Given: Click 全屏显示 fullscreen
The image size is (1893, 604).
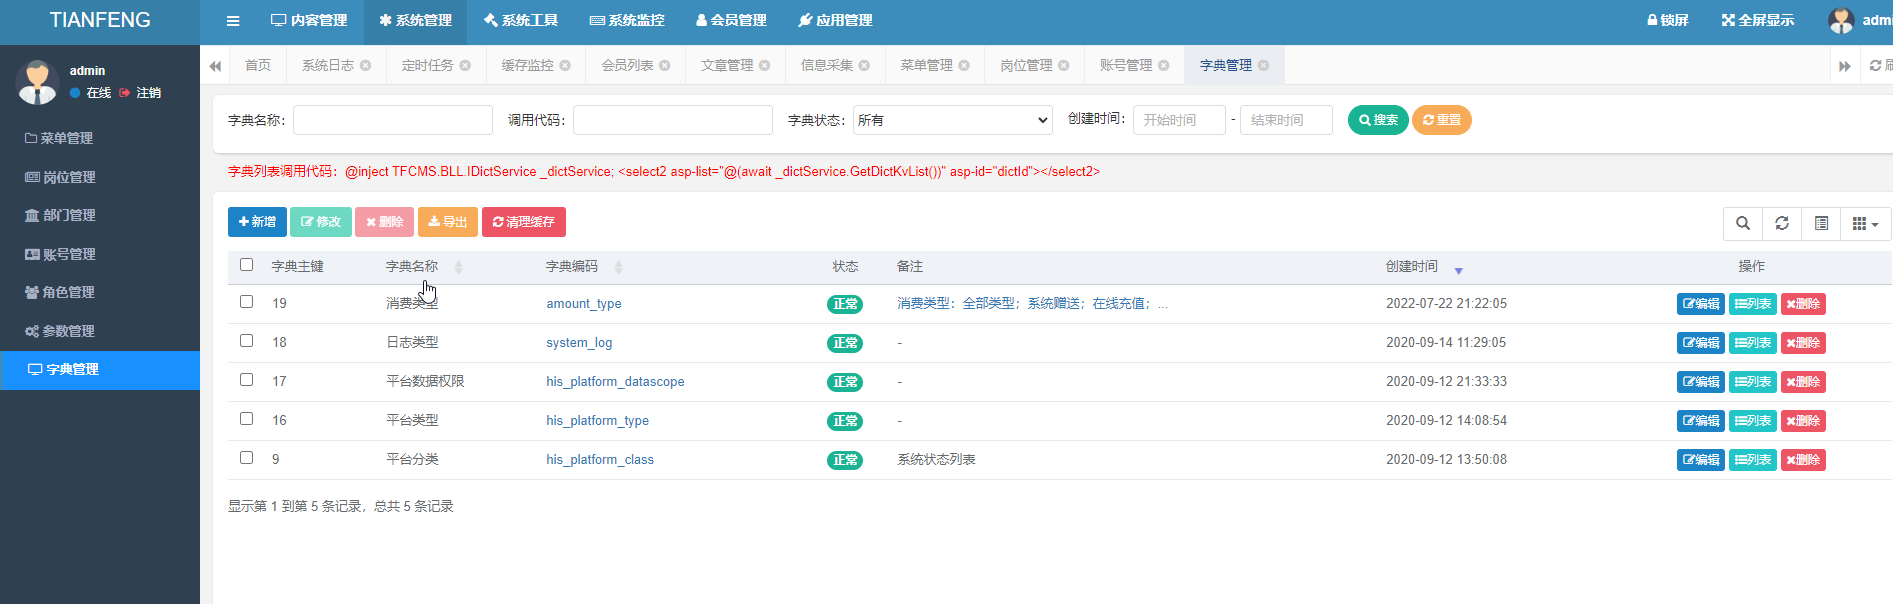Looking at the screenshot, I should 1758,21.
